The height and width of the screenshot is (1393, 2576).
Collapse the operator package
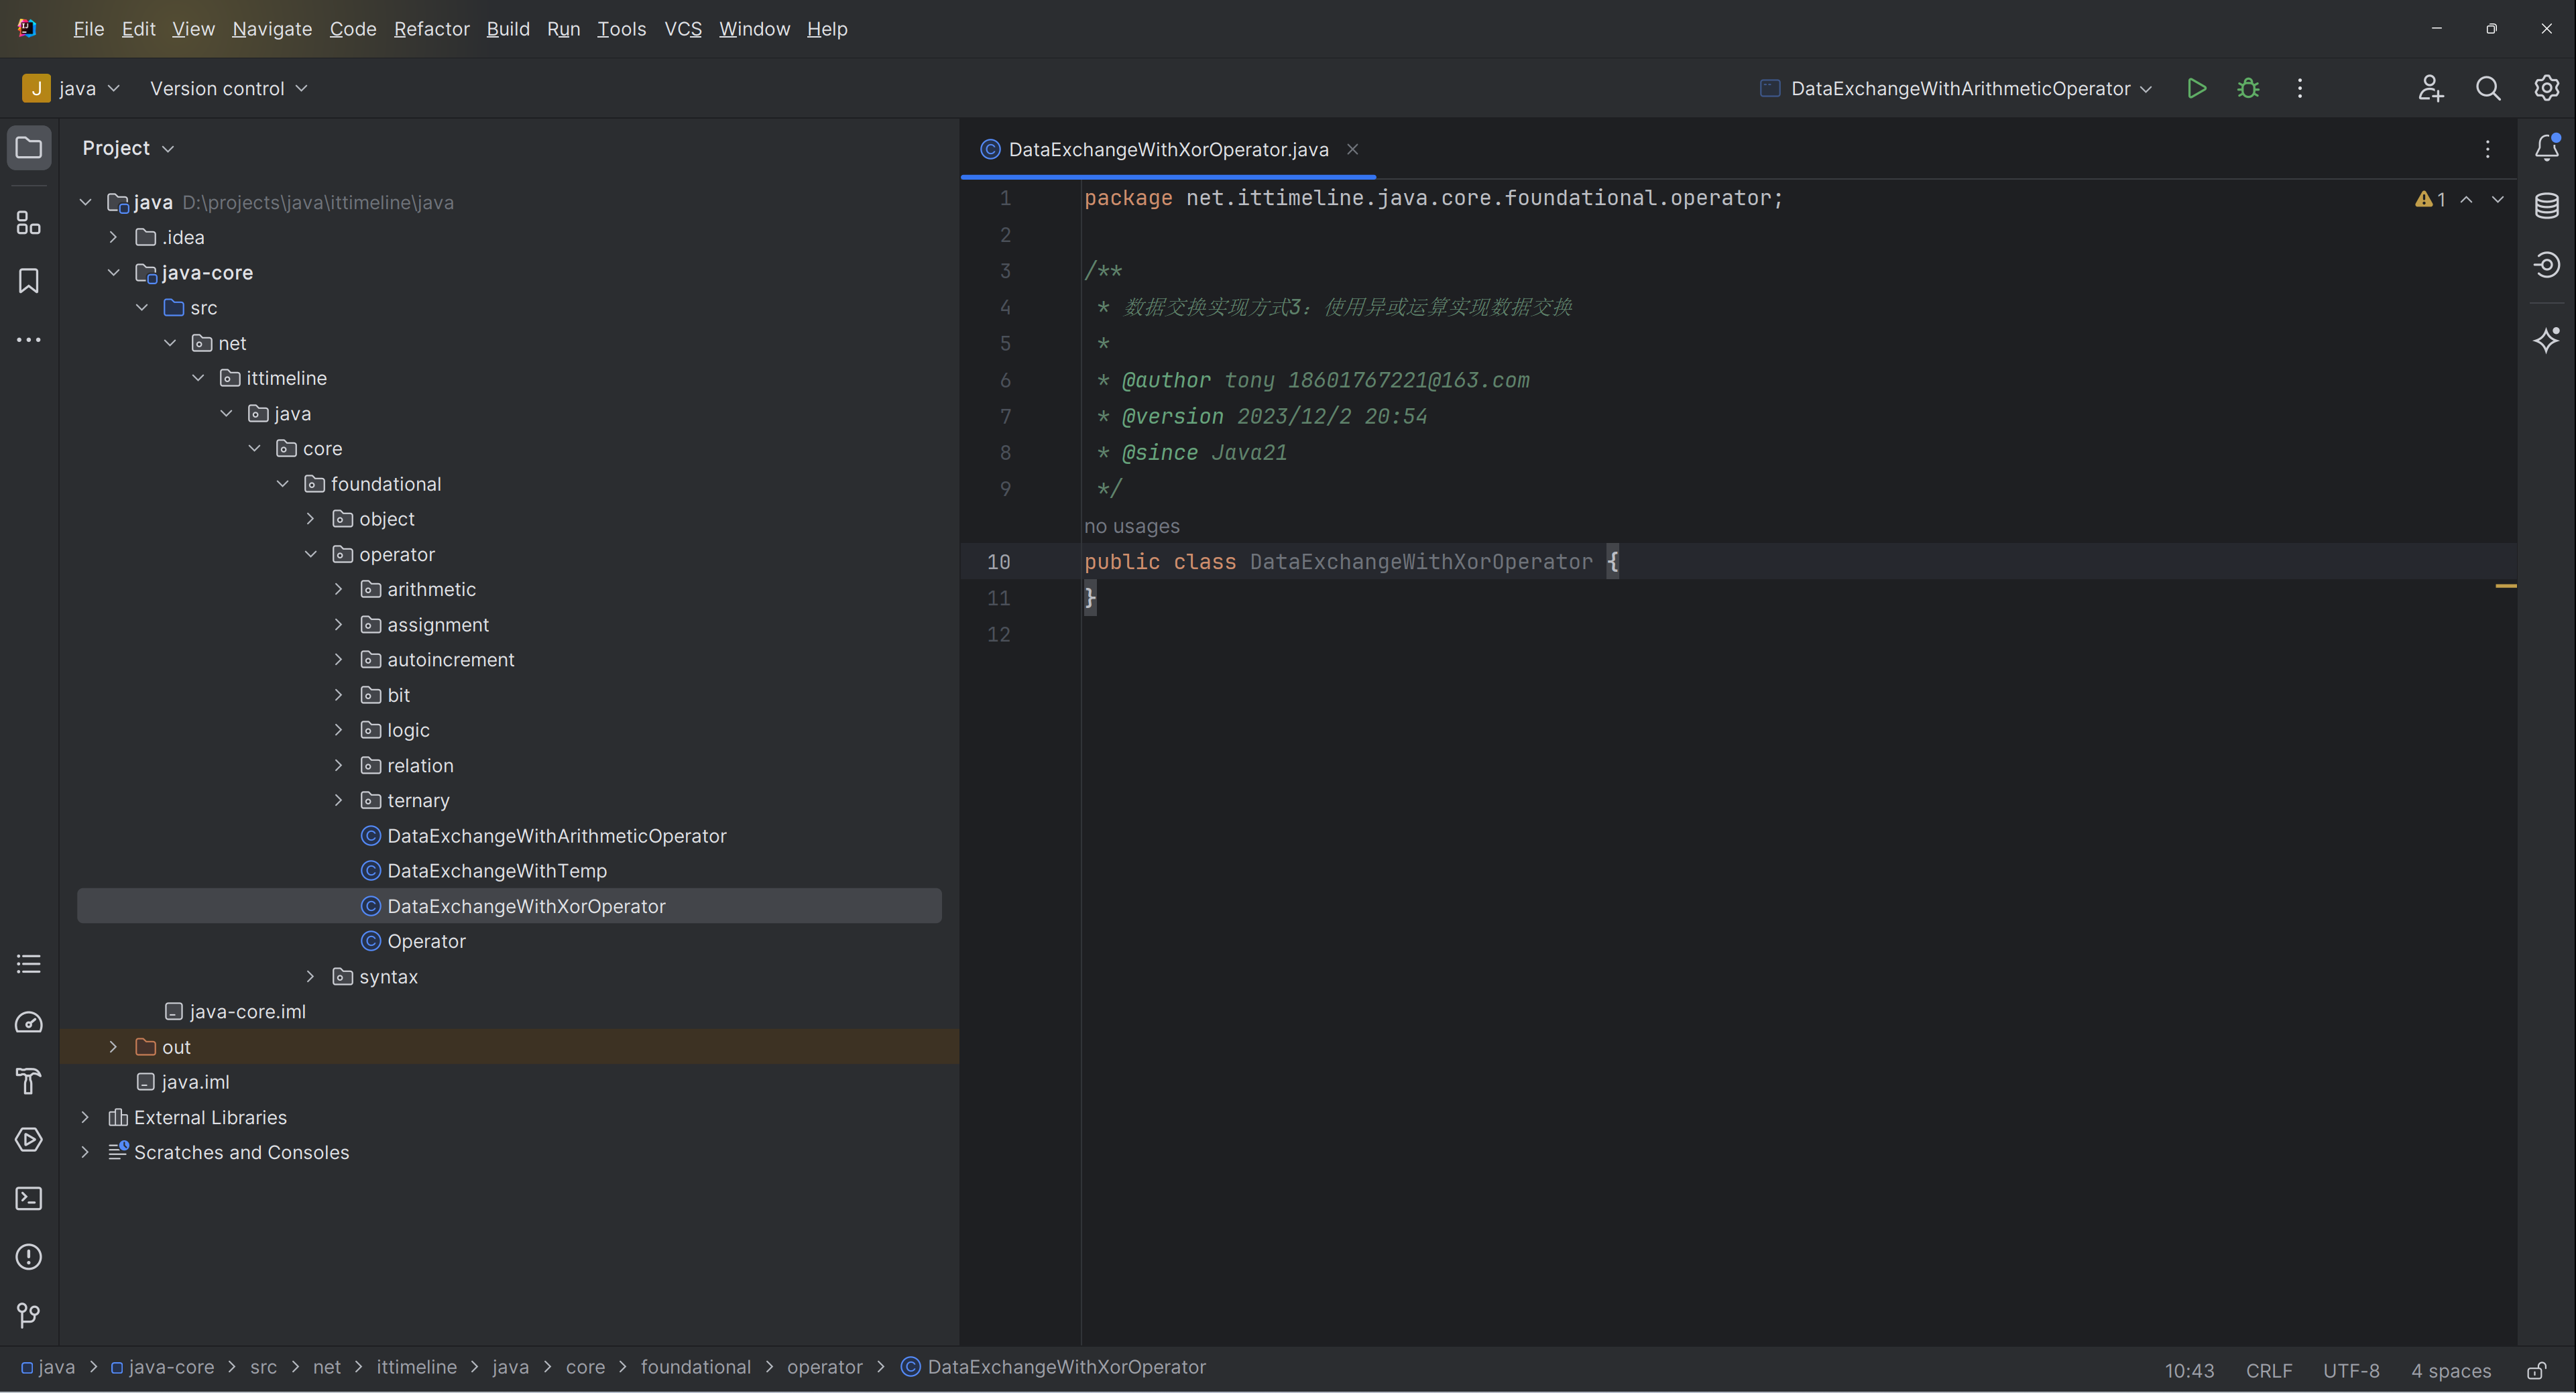[310, 554]
